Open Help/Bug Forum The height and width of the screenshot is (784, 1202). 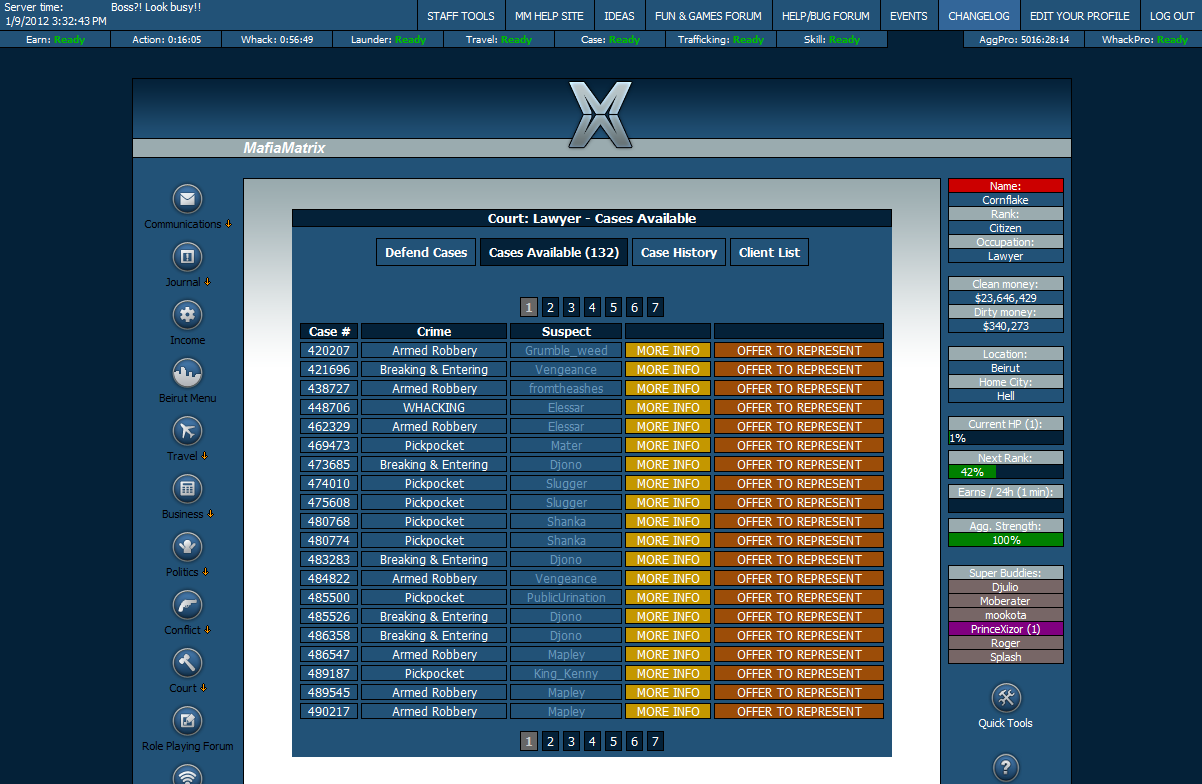click(825, 15)
